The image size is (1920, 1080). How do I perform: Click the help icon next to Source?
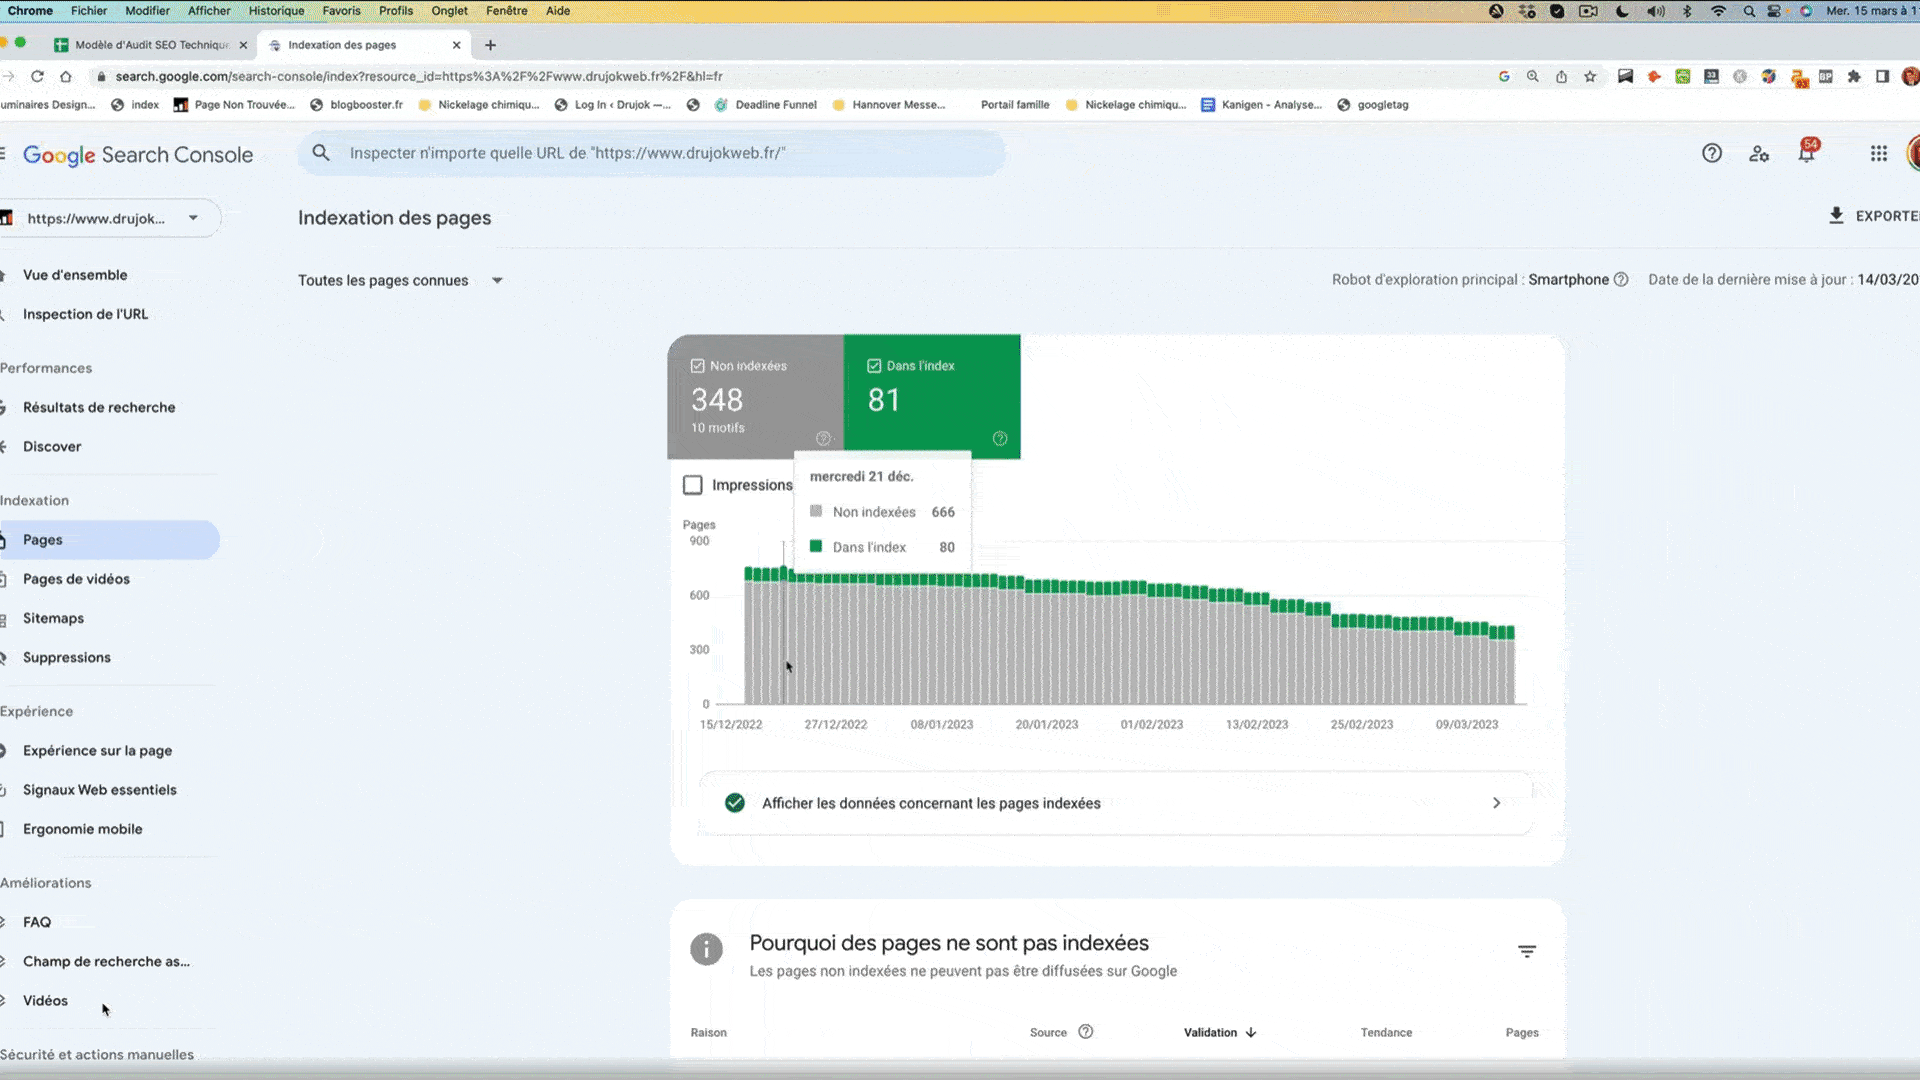(x=1086, y=1032)
